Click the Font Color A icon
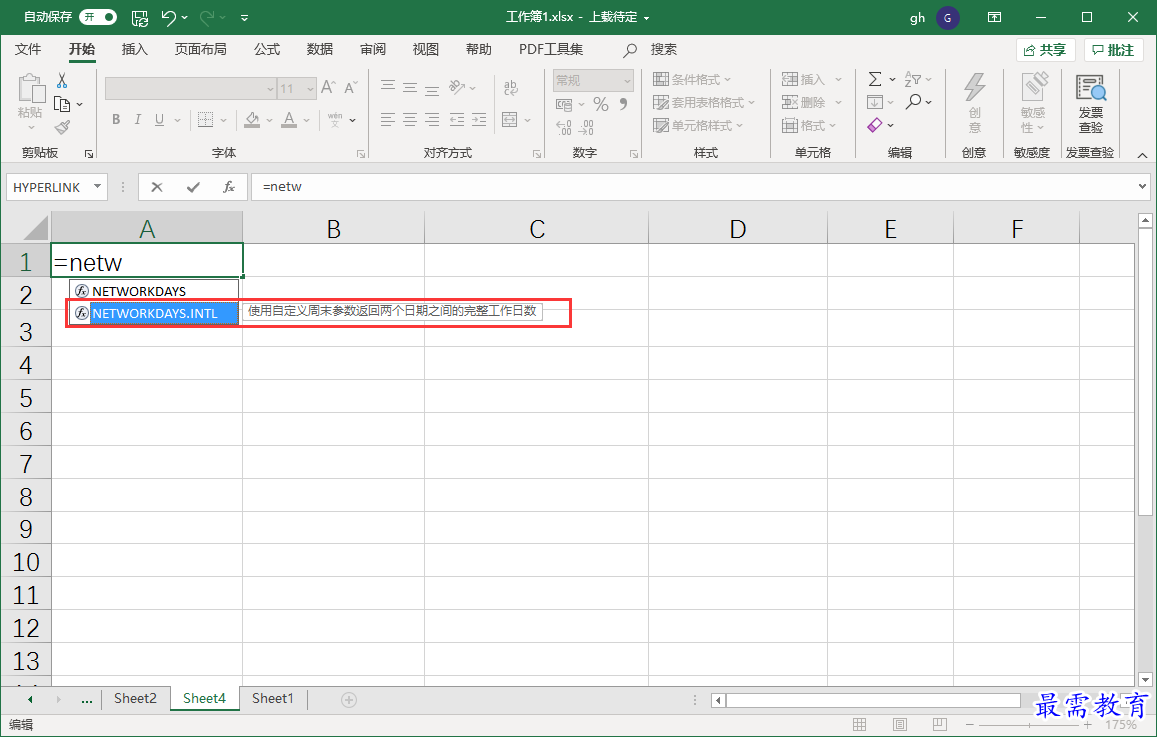This screenshot has width=1157, height=737. 289,120
